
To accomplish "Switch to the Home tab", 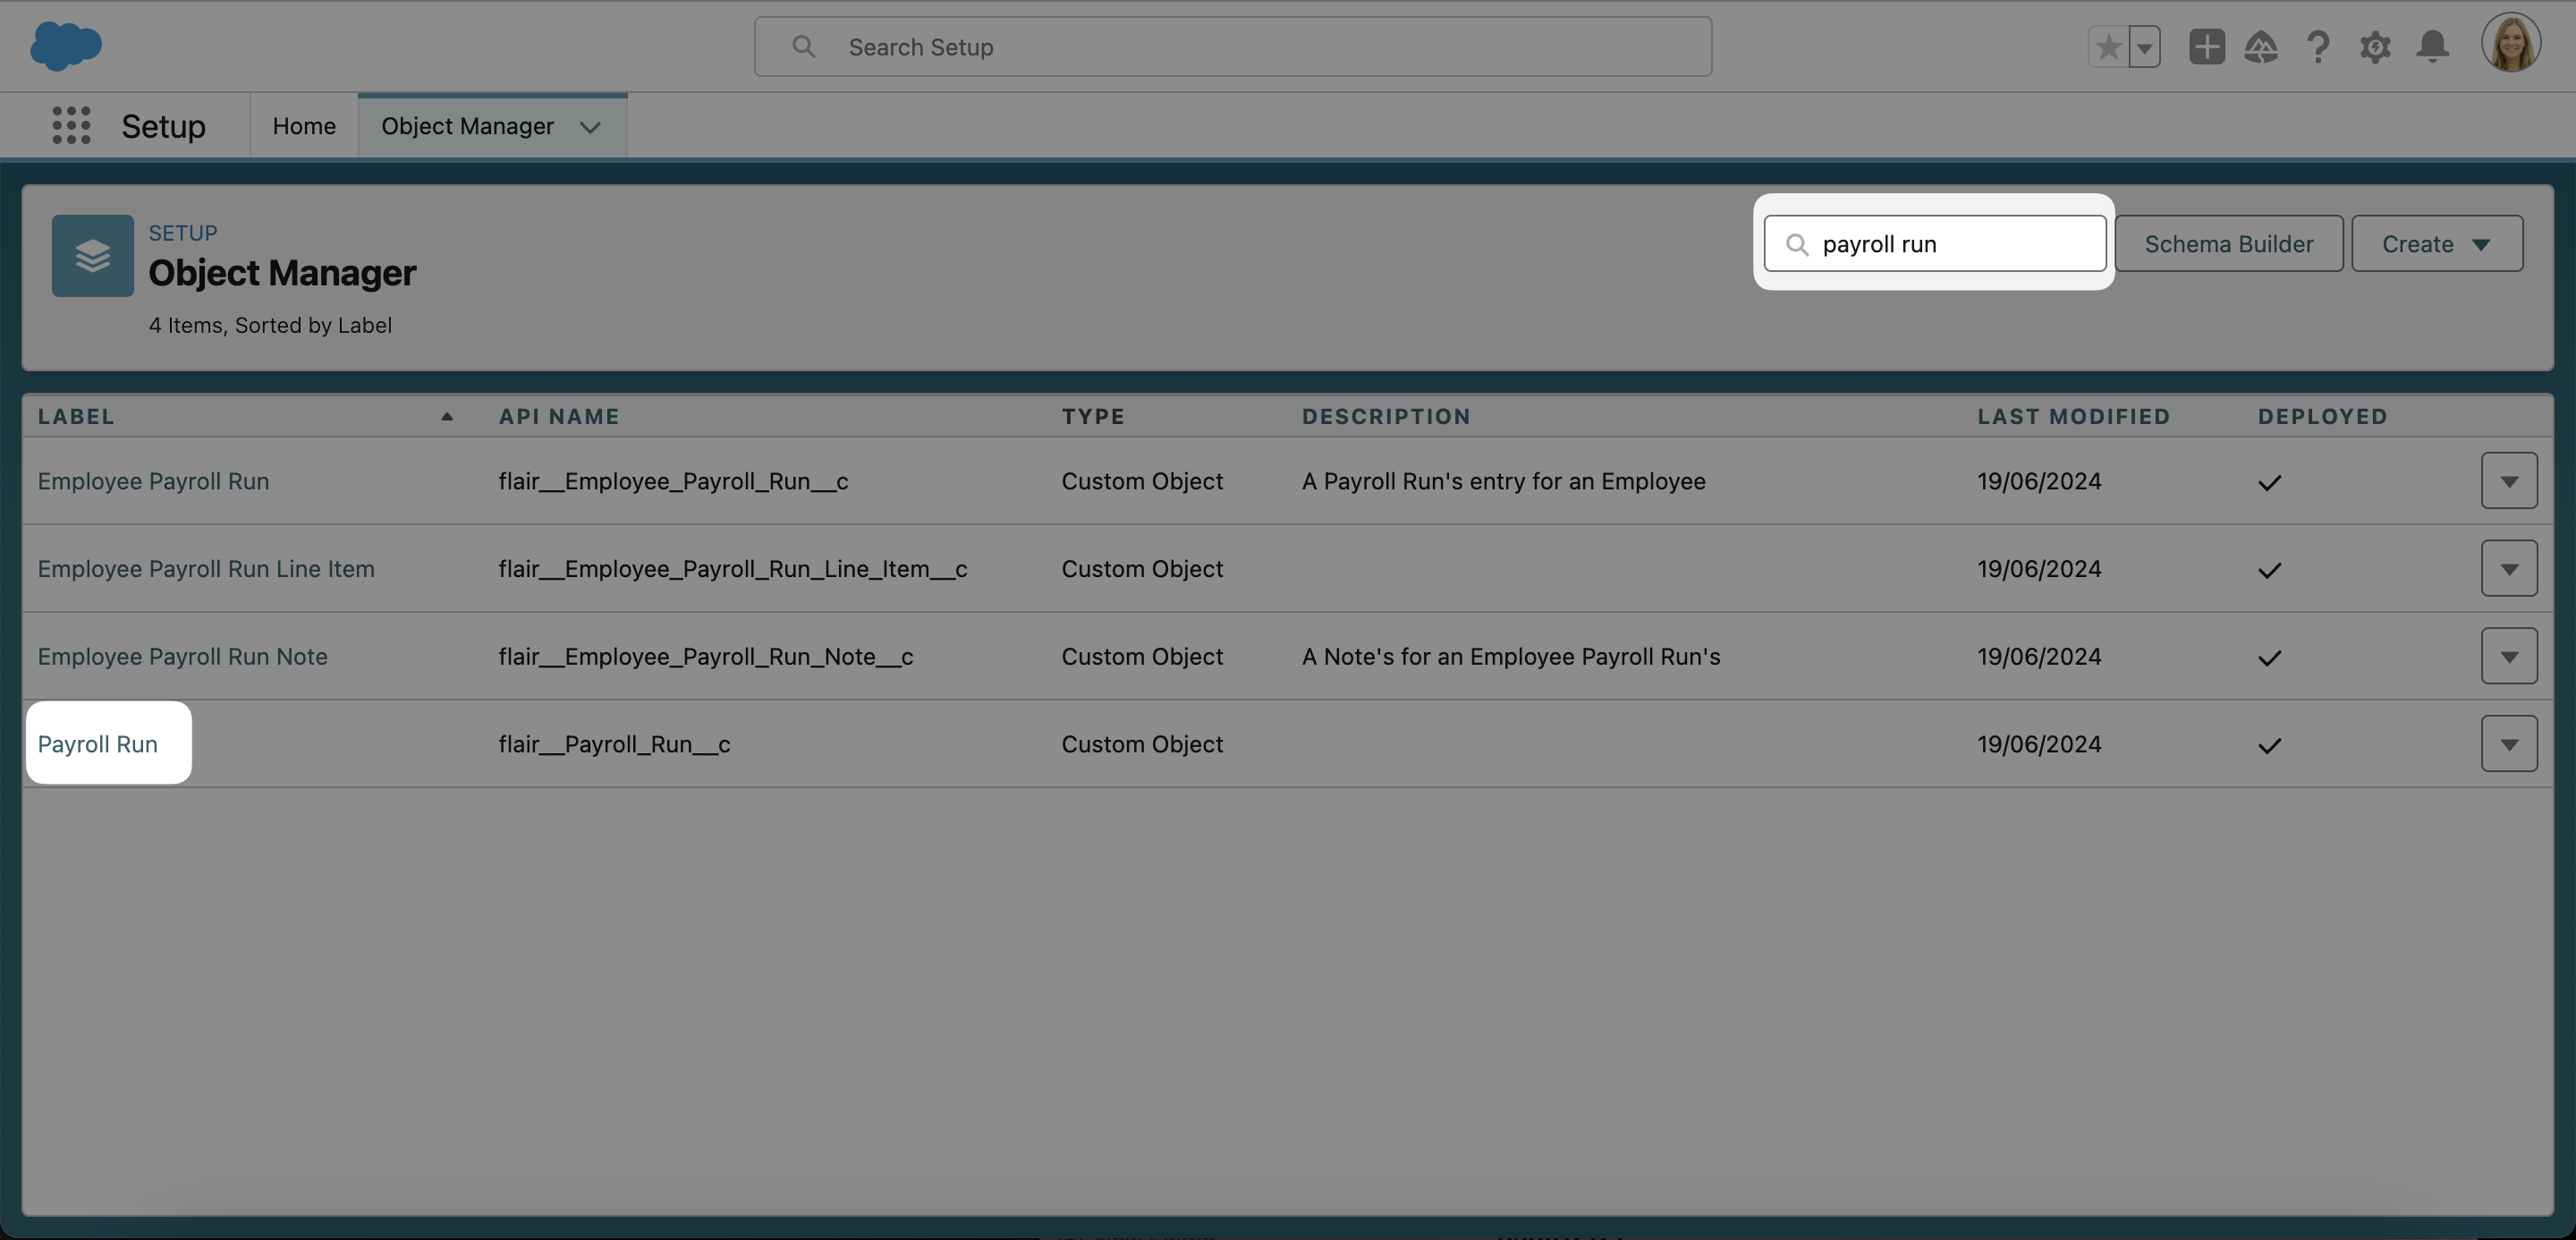I will pyautogui.click(x=303, y=125).
